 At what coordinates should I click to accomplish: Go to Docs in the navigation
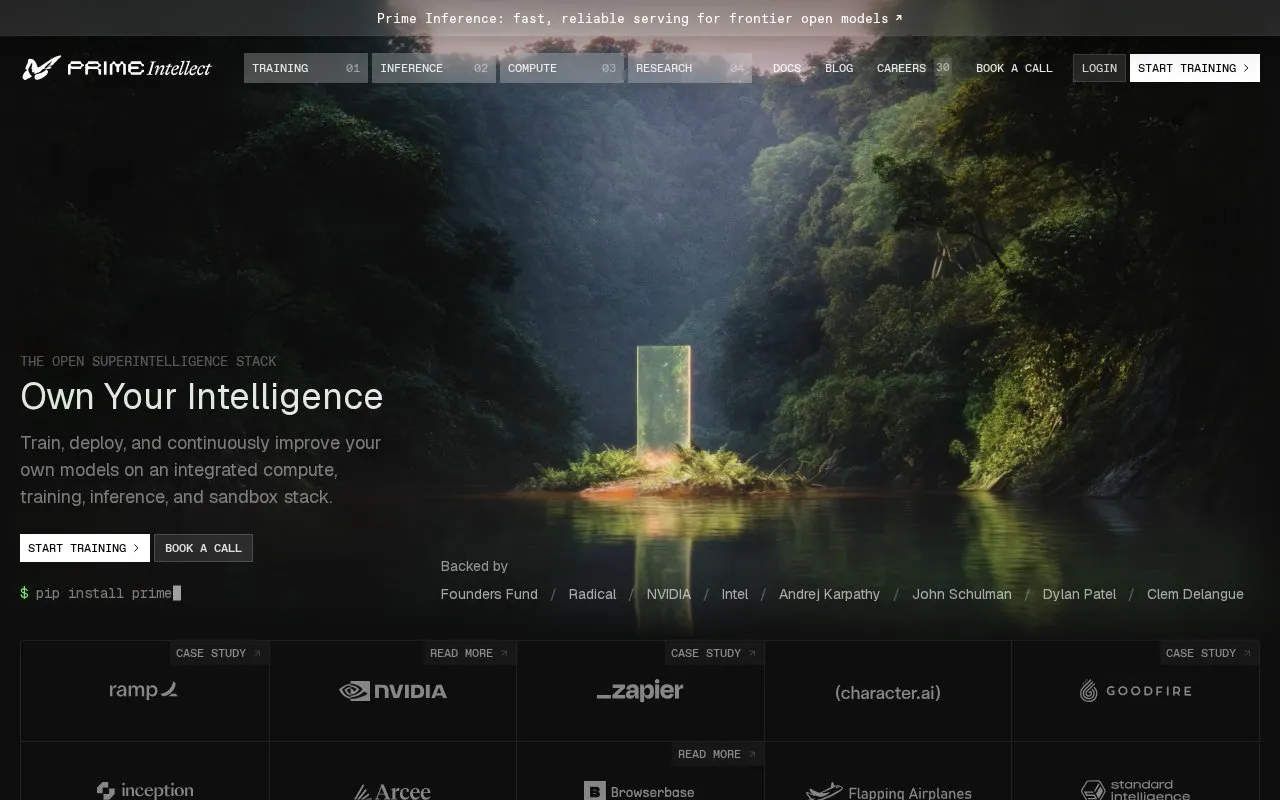[x=787, y=68]
